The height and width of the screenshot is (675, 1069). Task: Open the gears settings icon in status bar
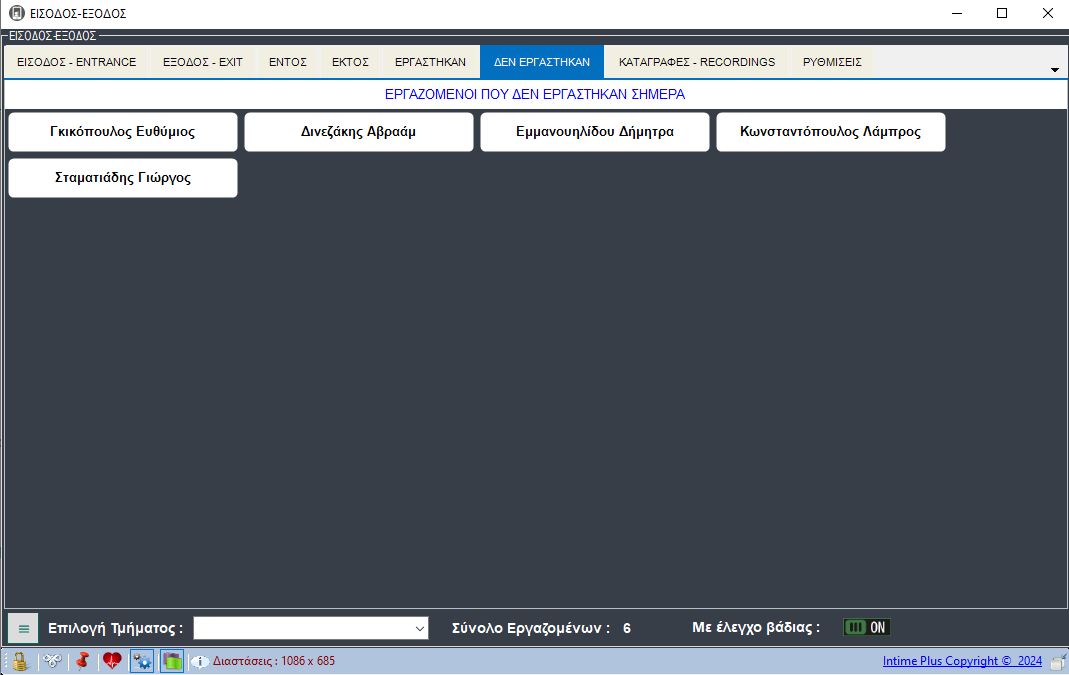coord(142,661)
